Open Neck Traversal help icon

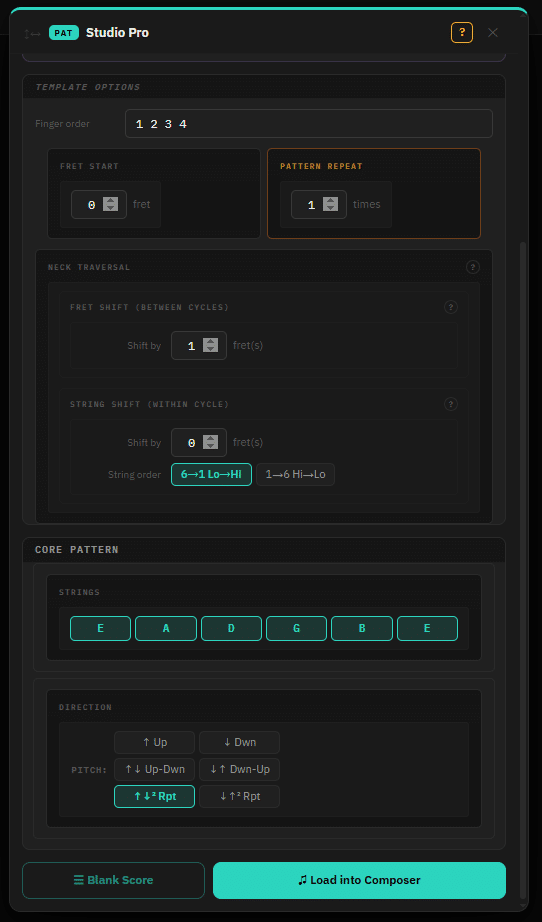pos(473,267)
